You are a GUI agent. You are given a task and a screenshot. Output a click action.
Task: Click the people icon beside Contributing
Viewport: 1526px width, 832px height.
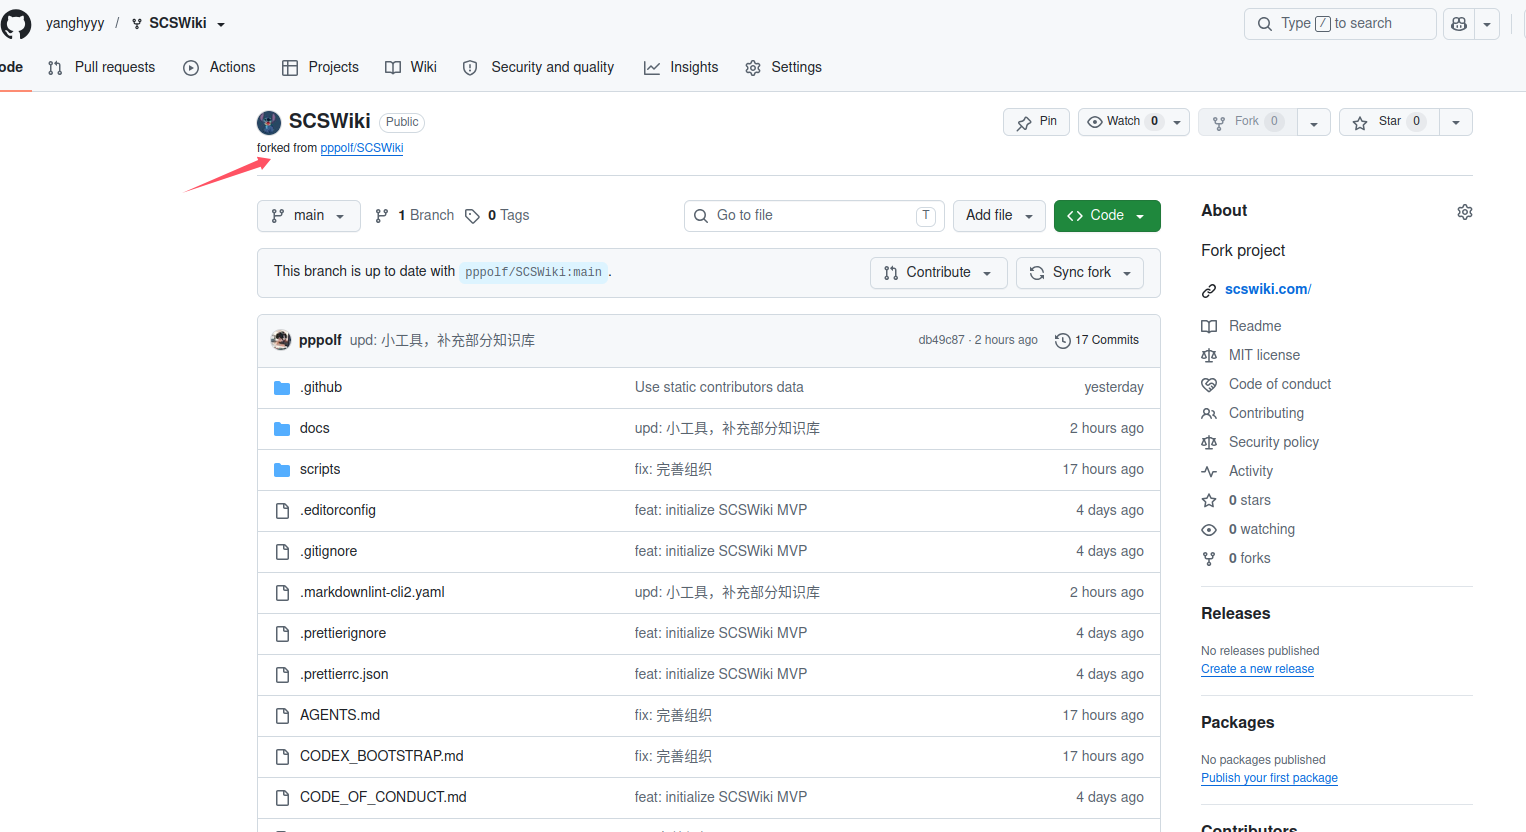1209,413
